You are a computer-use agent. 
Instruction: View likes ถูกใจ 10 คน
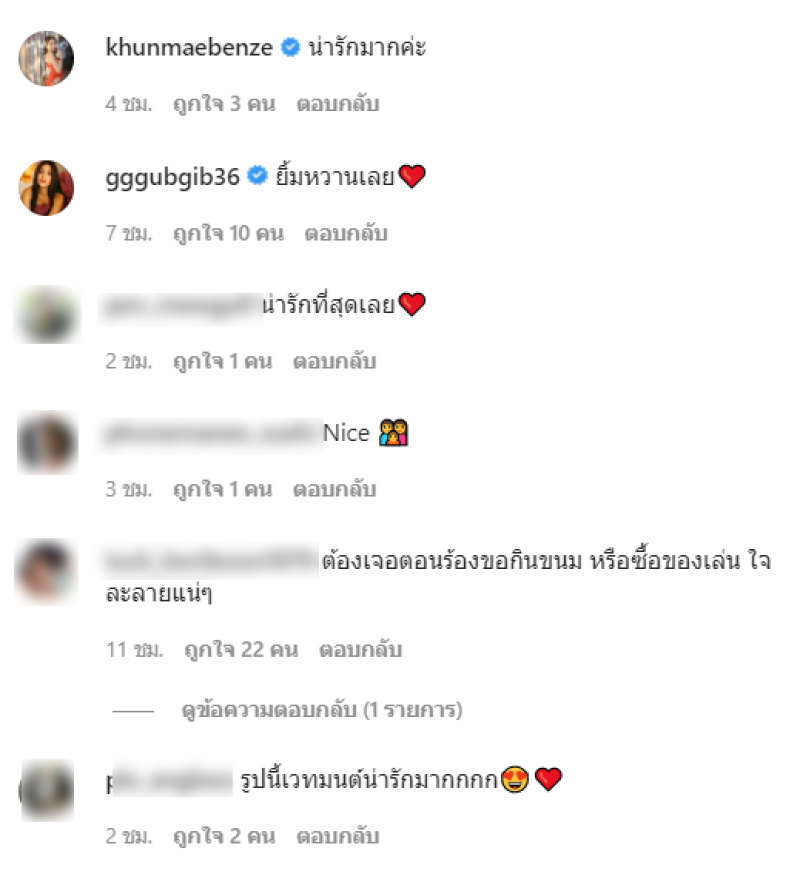[228, 233]
